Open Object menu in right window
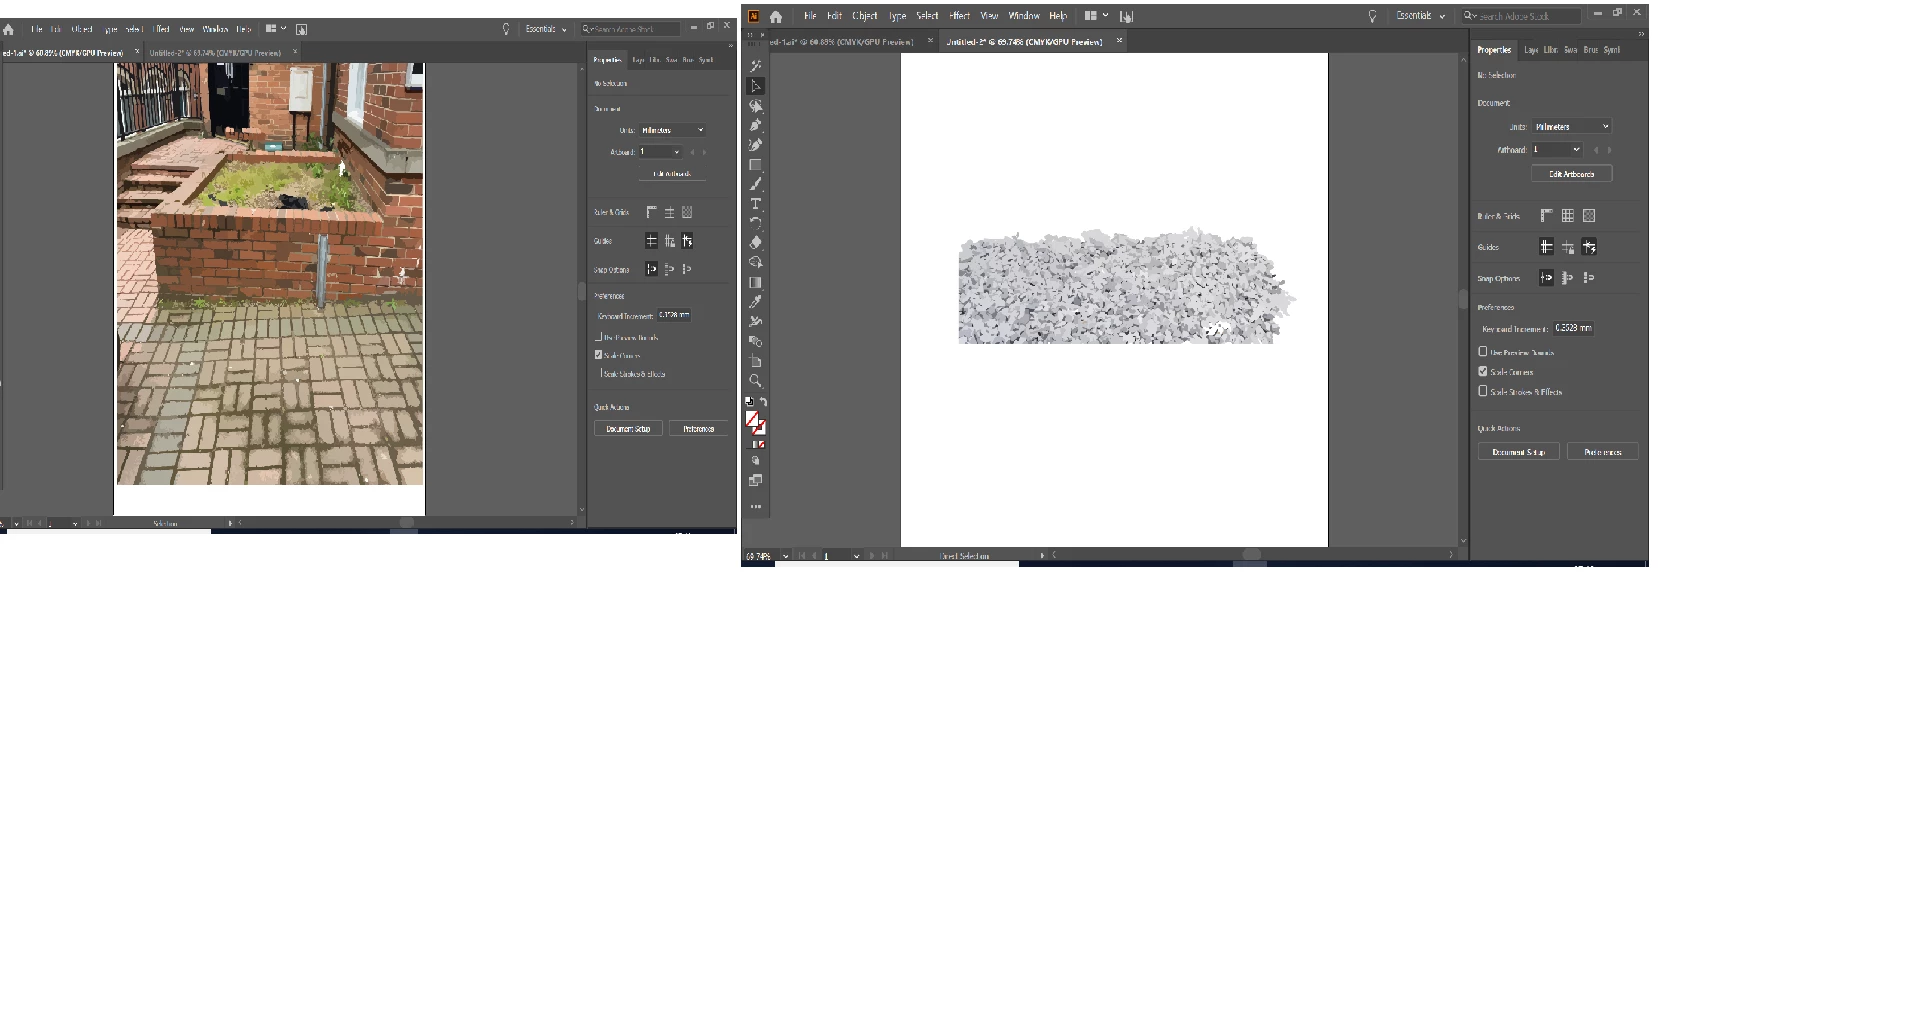The height and width of the screenshot is (1031, 1920). [x=865, y=16]
